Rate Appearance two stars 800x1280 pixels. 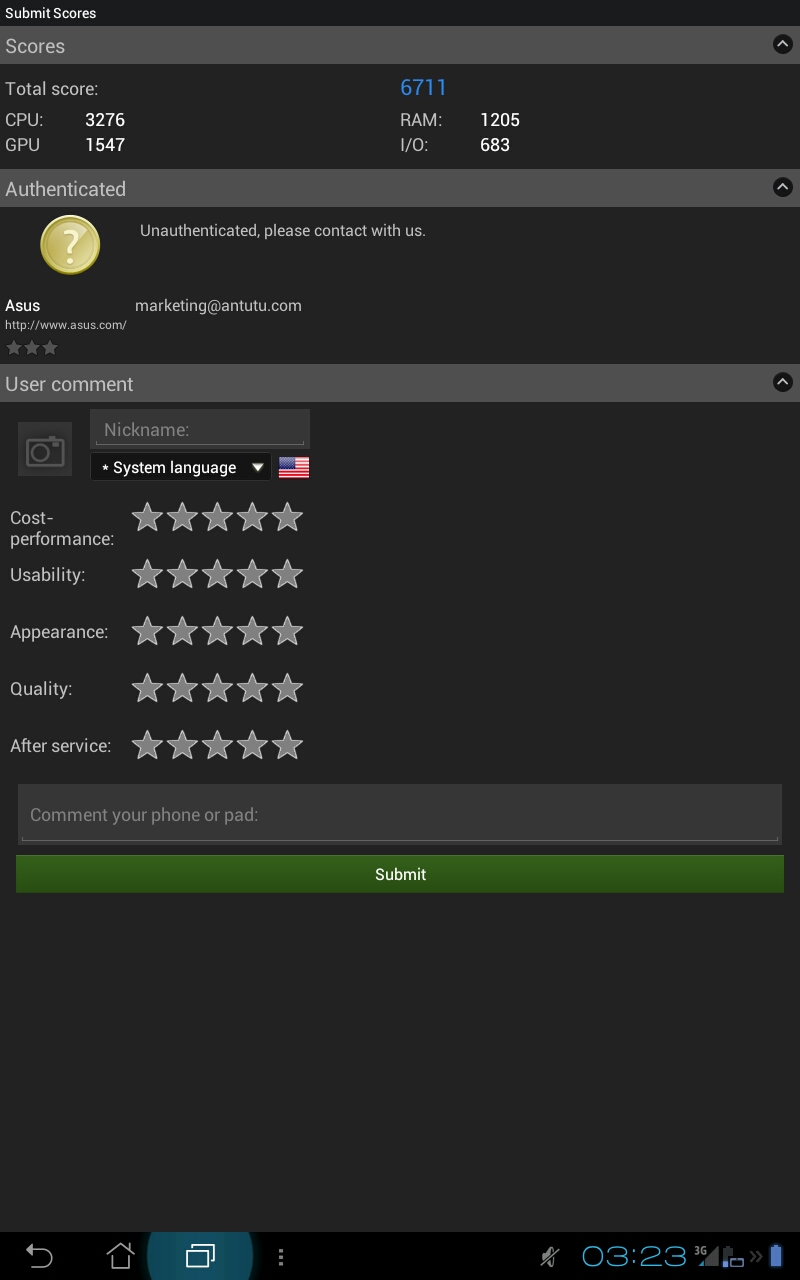pyautogui.click(x=182, y=631)
